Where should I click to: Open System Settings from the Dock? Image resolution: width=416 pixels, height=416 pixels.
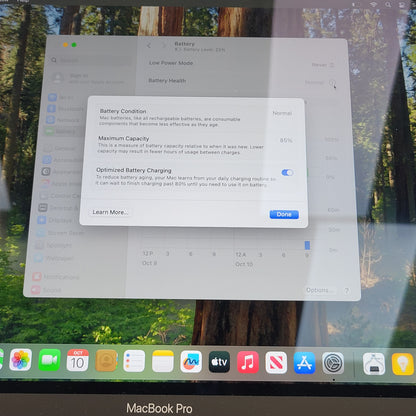point(333,363)
